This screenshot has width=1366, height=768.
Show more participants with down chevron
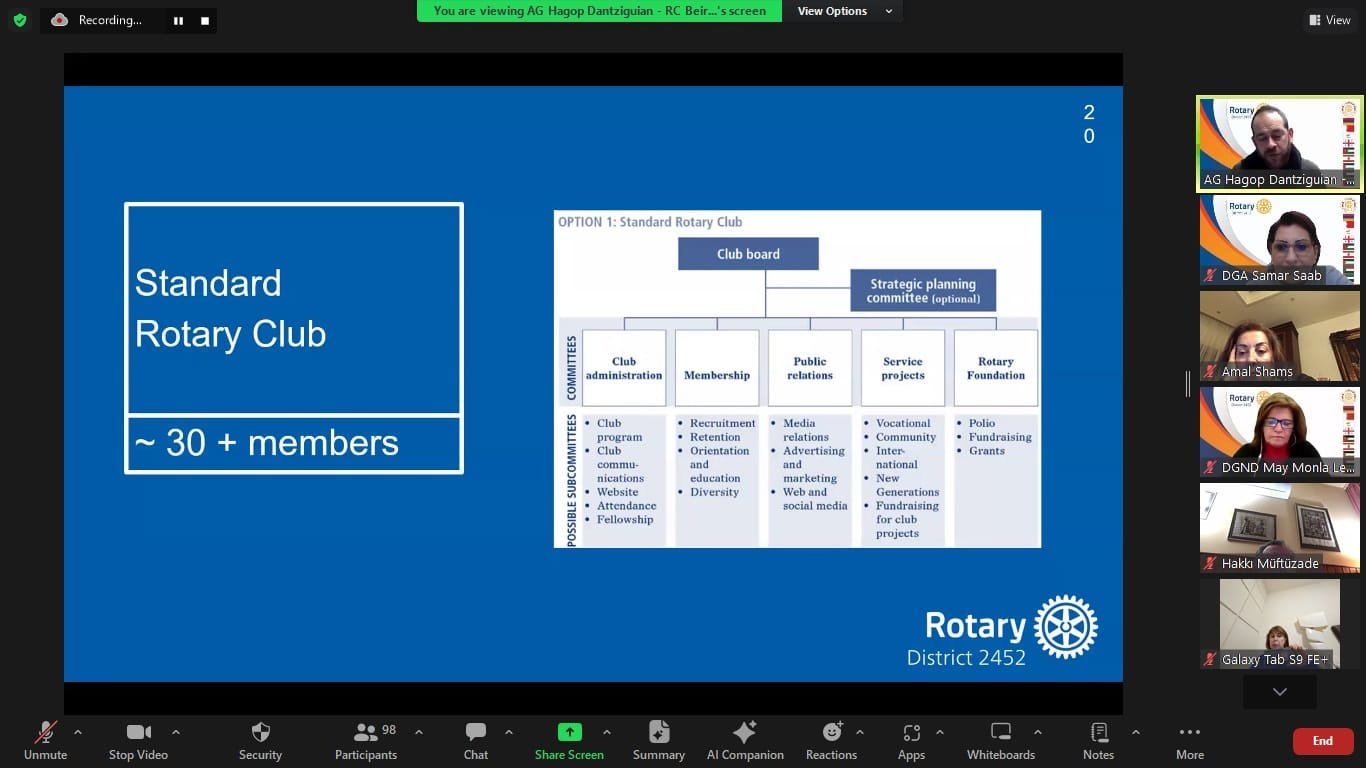pos(1279,691)
